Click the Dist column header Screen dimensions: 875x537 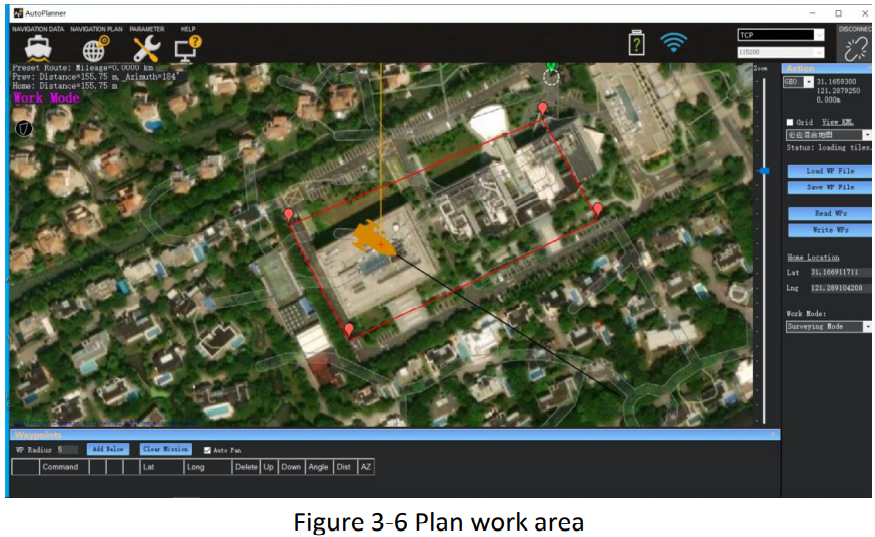[344, 467]
